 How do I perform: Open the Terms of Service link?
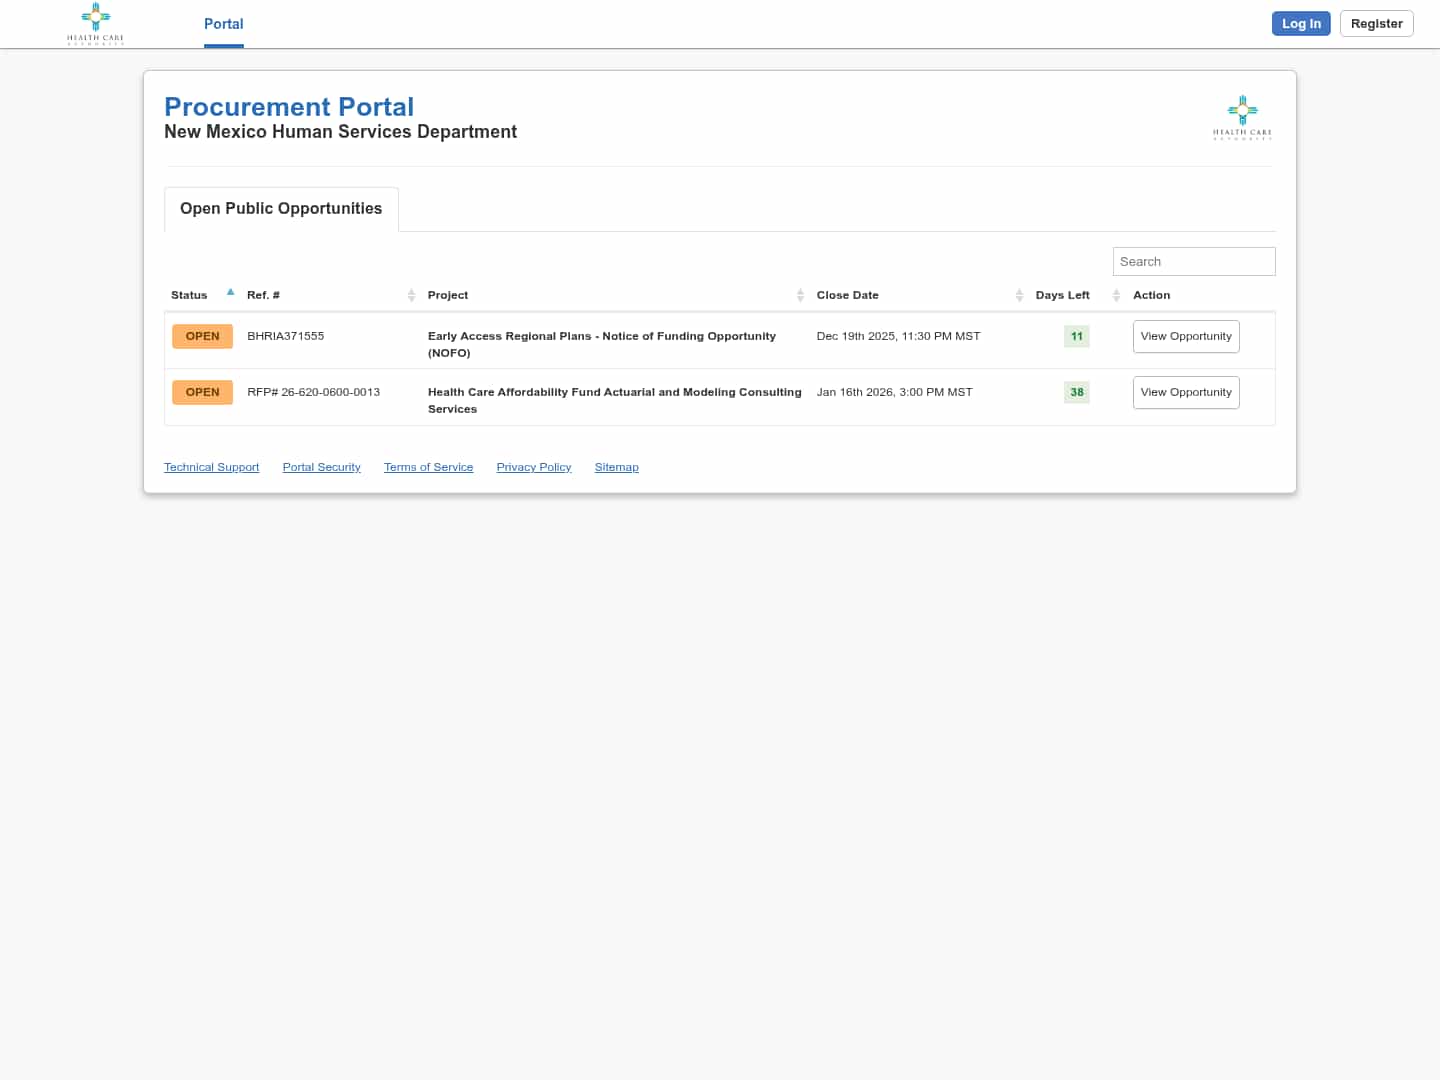click(x=428, y=467)
